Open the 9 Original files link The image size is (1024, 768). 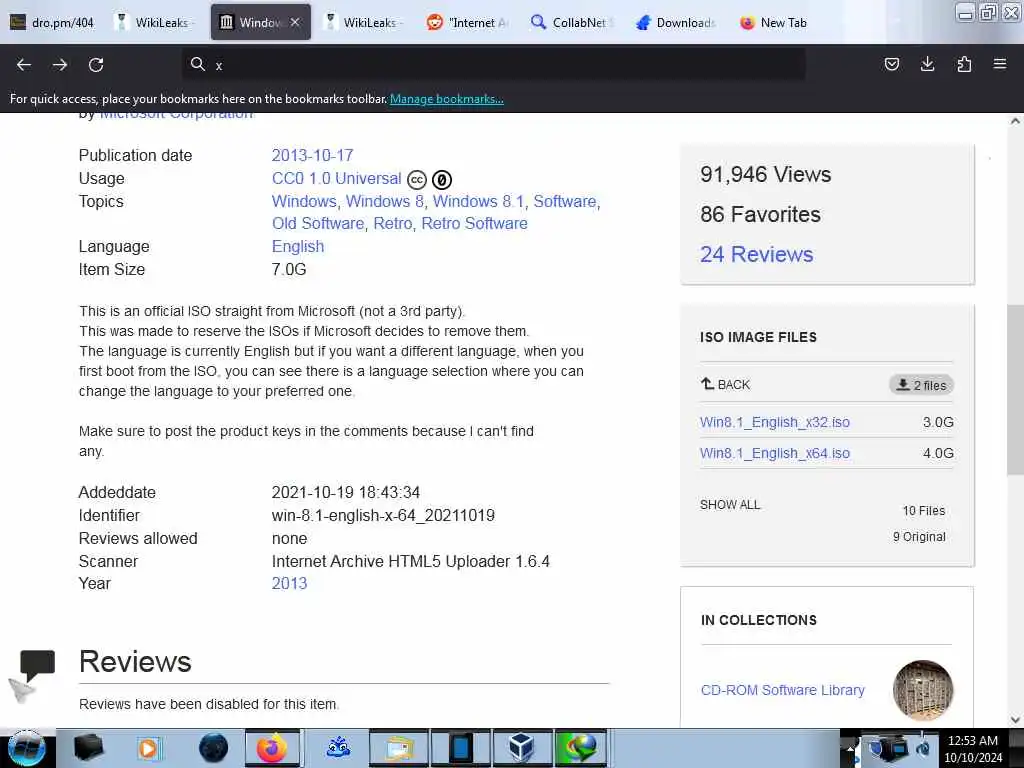point(919,537)
